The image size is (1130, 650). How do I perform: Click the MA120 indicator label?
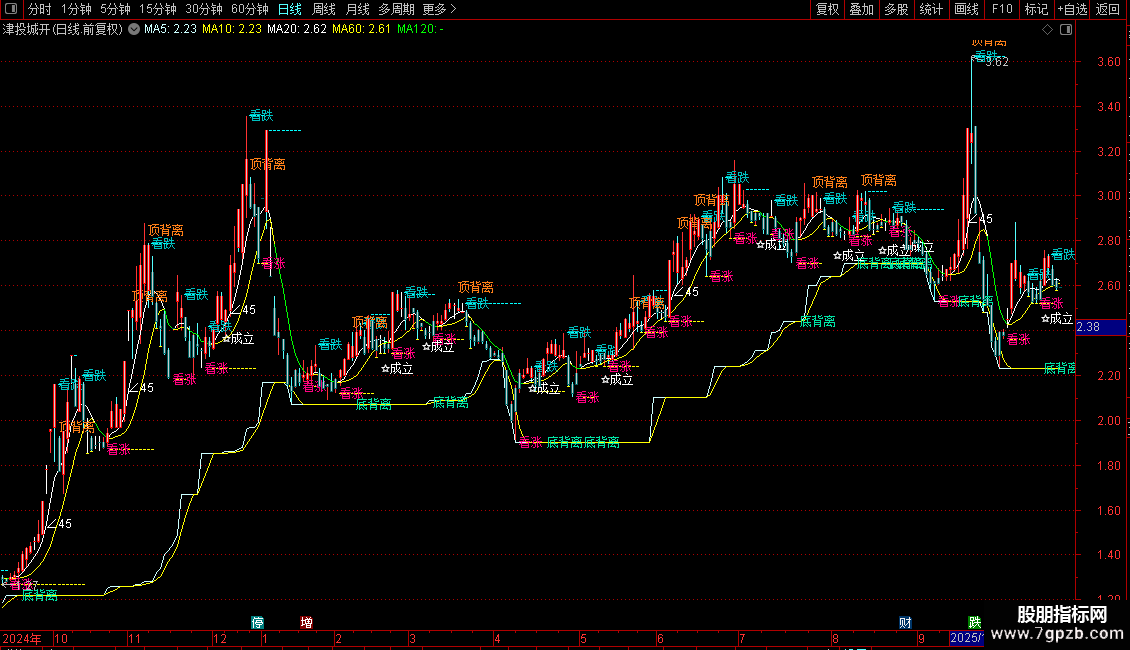click(420, 30)
